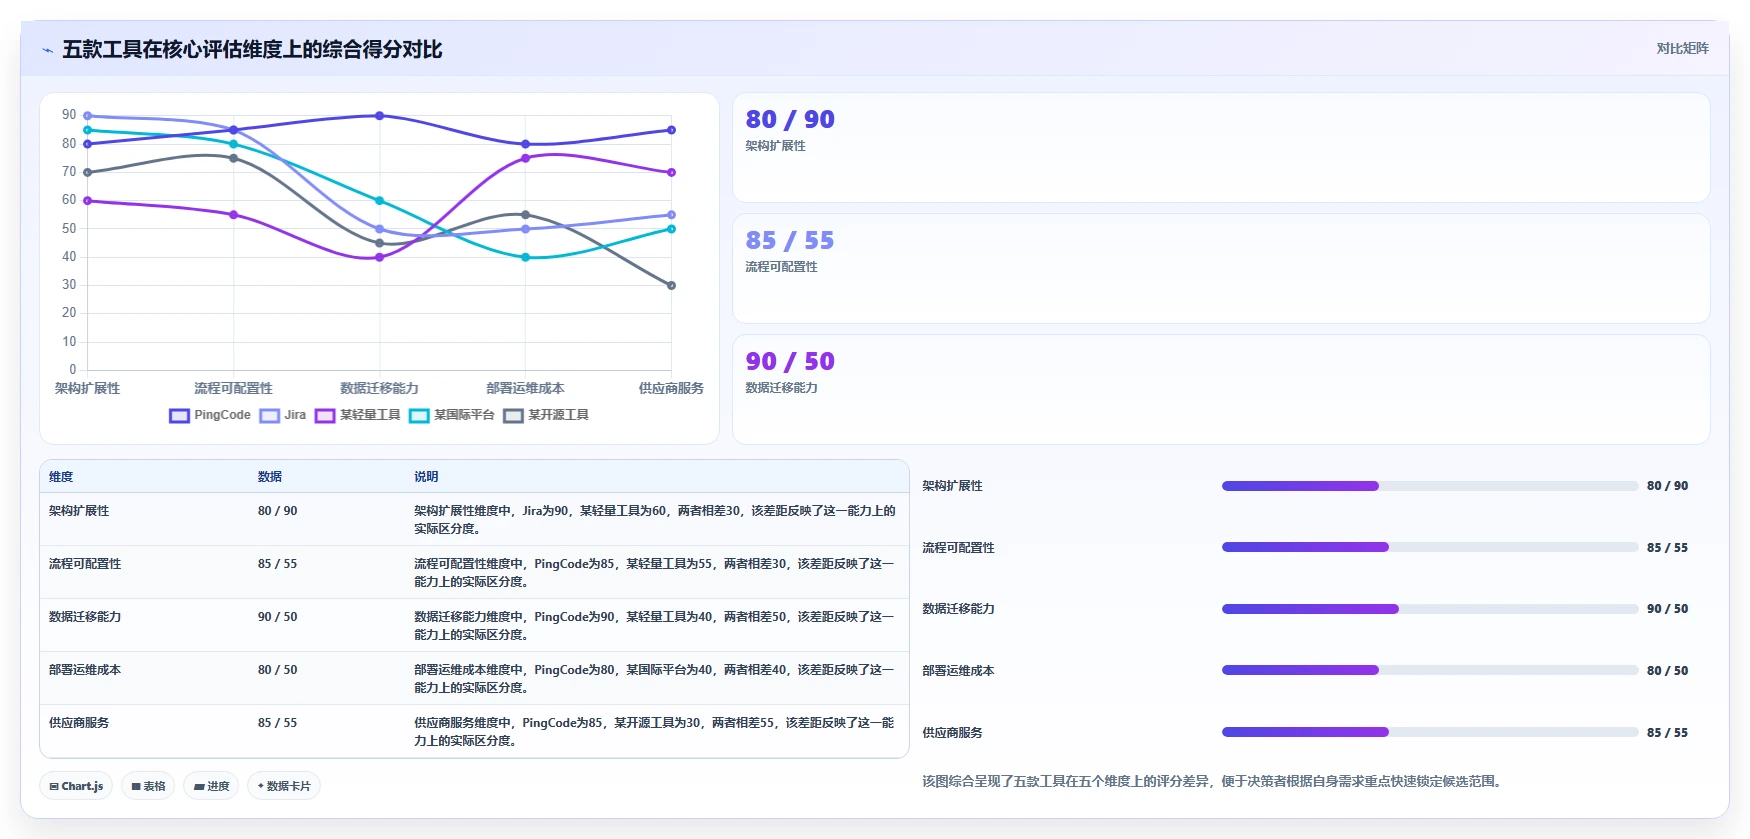Click 90 / 50 value beside progress bar
Image resolution: width=1750 pixels, height=839 pixels.
(x=1667, y=609)
